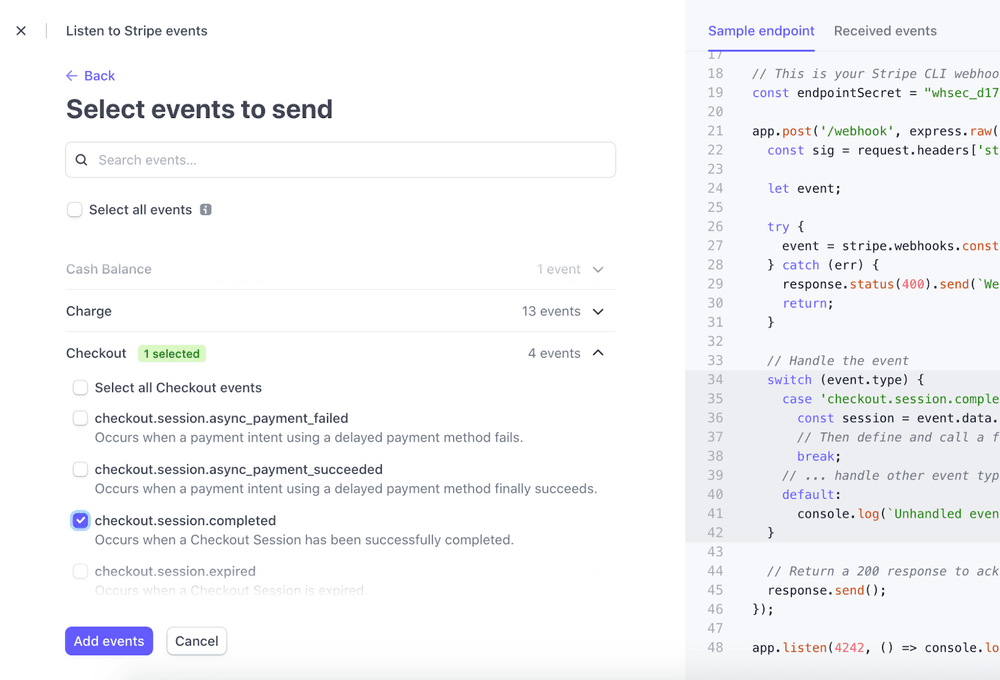Open the Cash Balance category row
This screenshot has height=680, width=1000.
click(x=341, y=269)
